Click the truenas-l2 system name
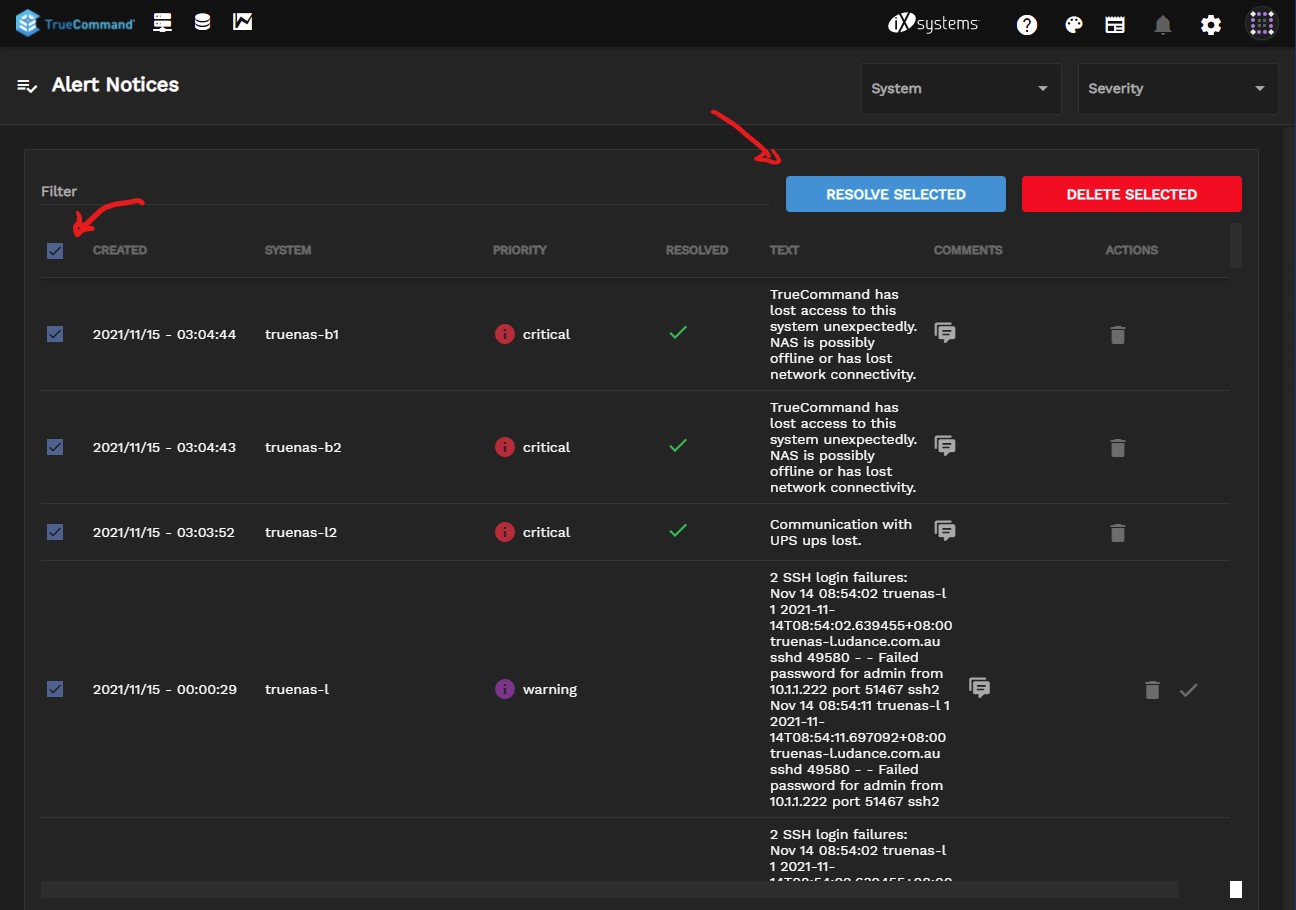This screenshot has width=1296, height=910. point(301,532)
